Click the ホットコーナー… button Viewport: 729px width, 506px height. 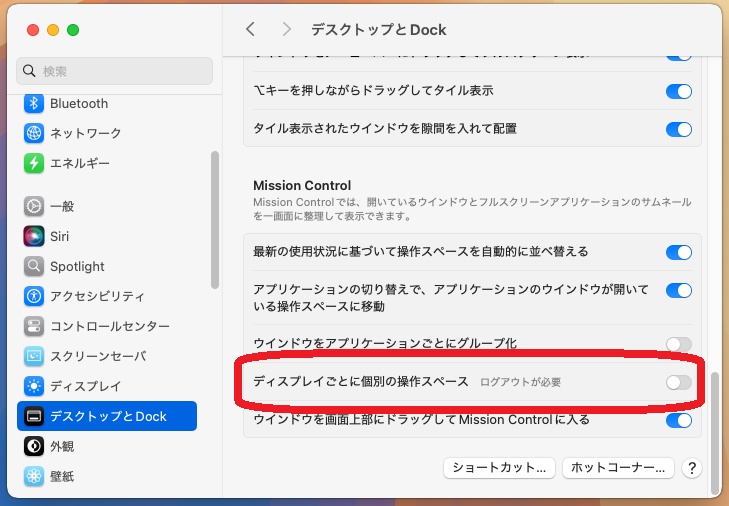pos(618,468)
